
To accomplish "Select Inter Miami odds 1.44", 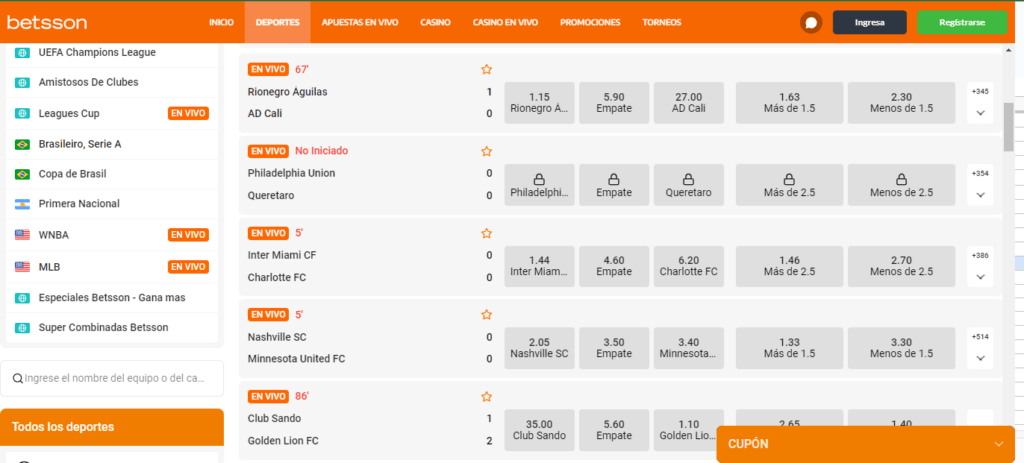I will tap(539, 267).
